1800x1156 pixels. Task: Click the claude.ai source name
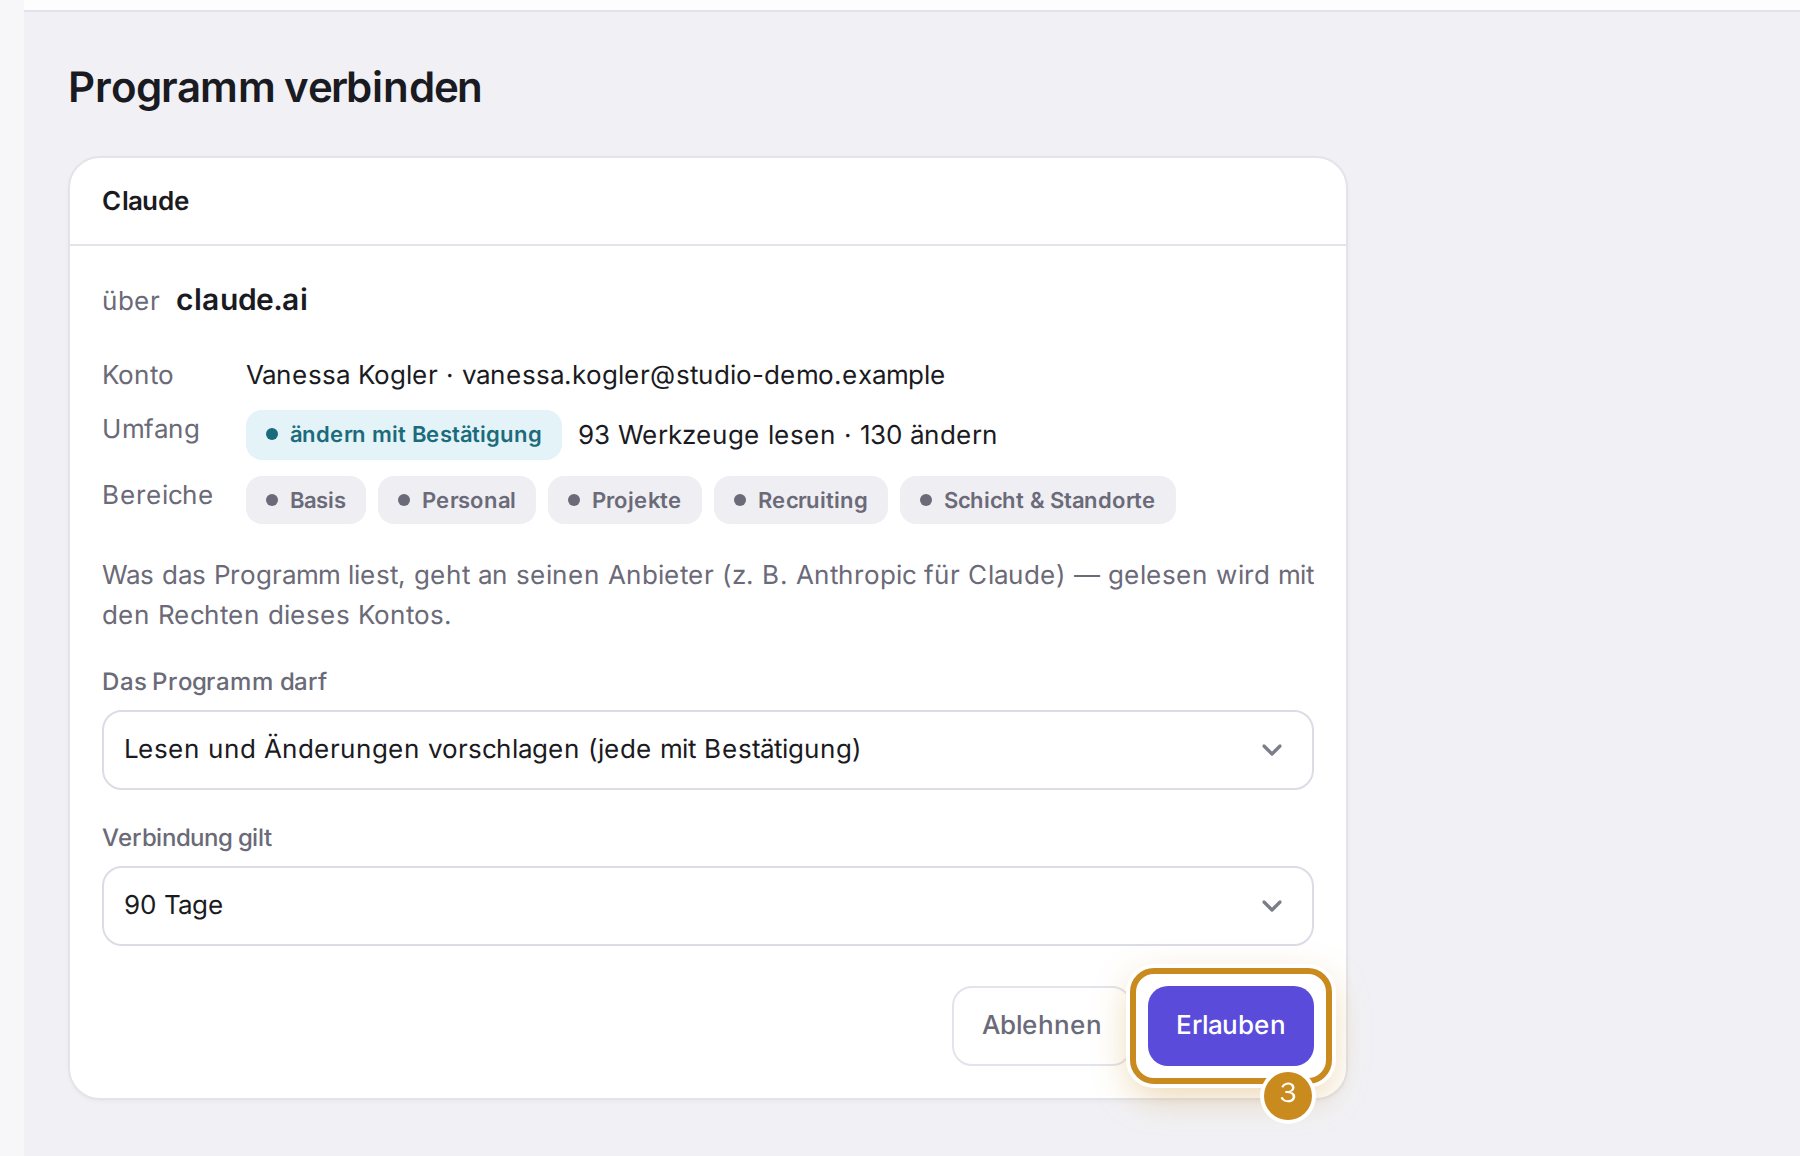click(x=242, y=300)
